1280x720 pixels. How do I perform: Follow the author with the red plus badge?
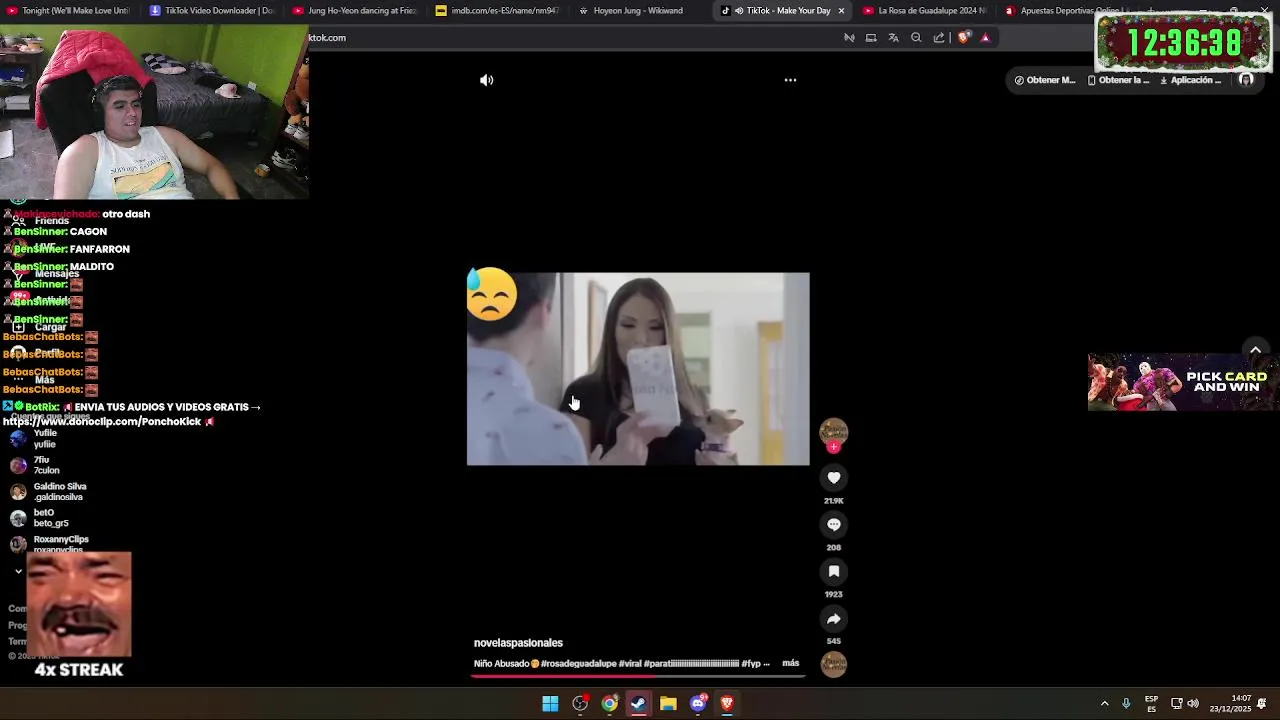(834, 447)
